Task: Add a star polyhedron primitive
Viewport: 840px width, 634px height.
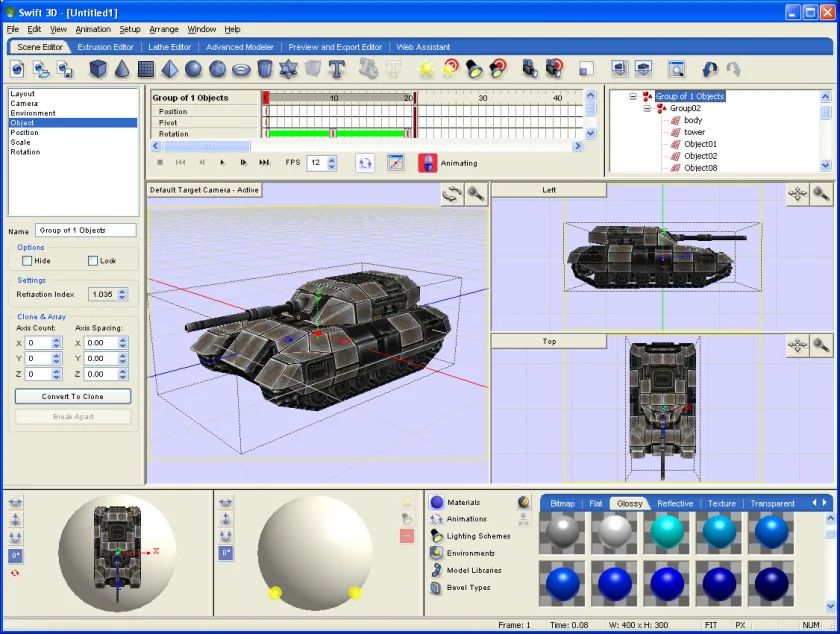Action: coord(289,69)
